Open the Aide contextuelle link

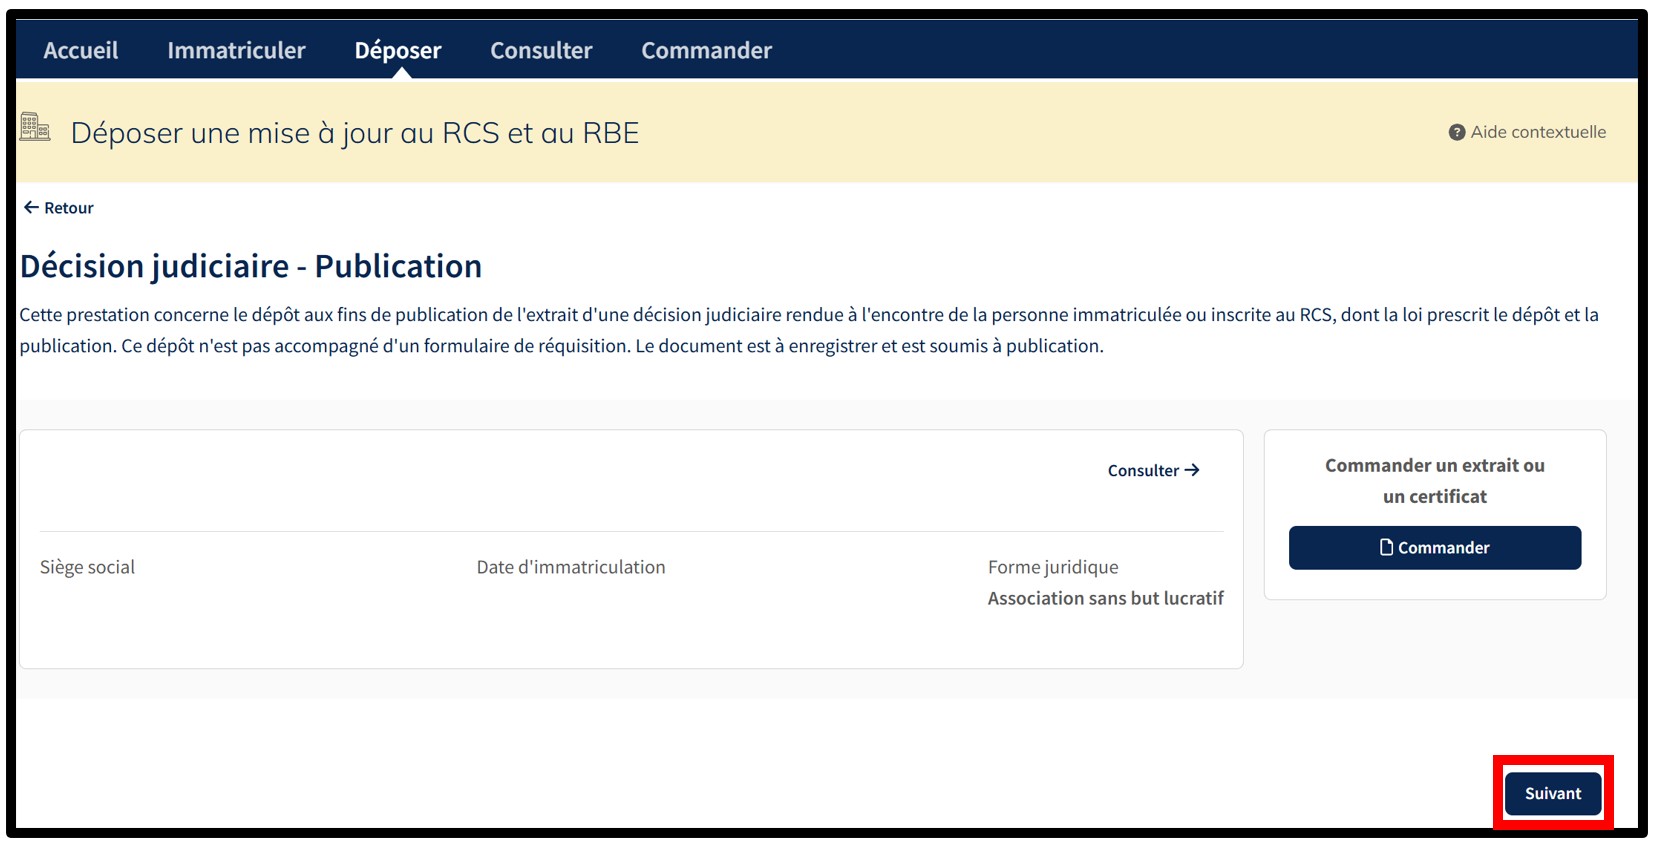point(1537,132)
